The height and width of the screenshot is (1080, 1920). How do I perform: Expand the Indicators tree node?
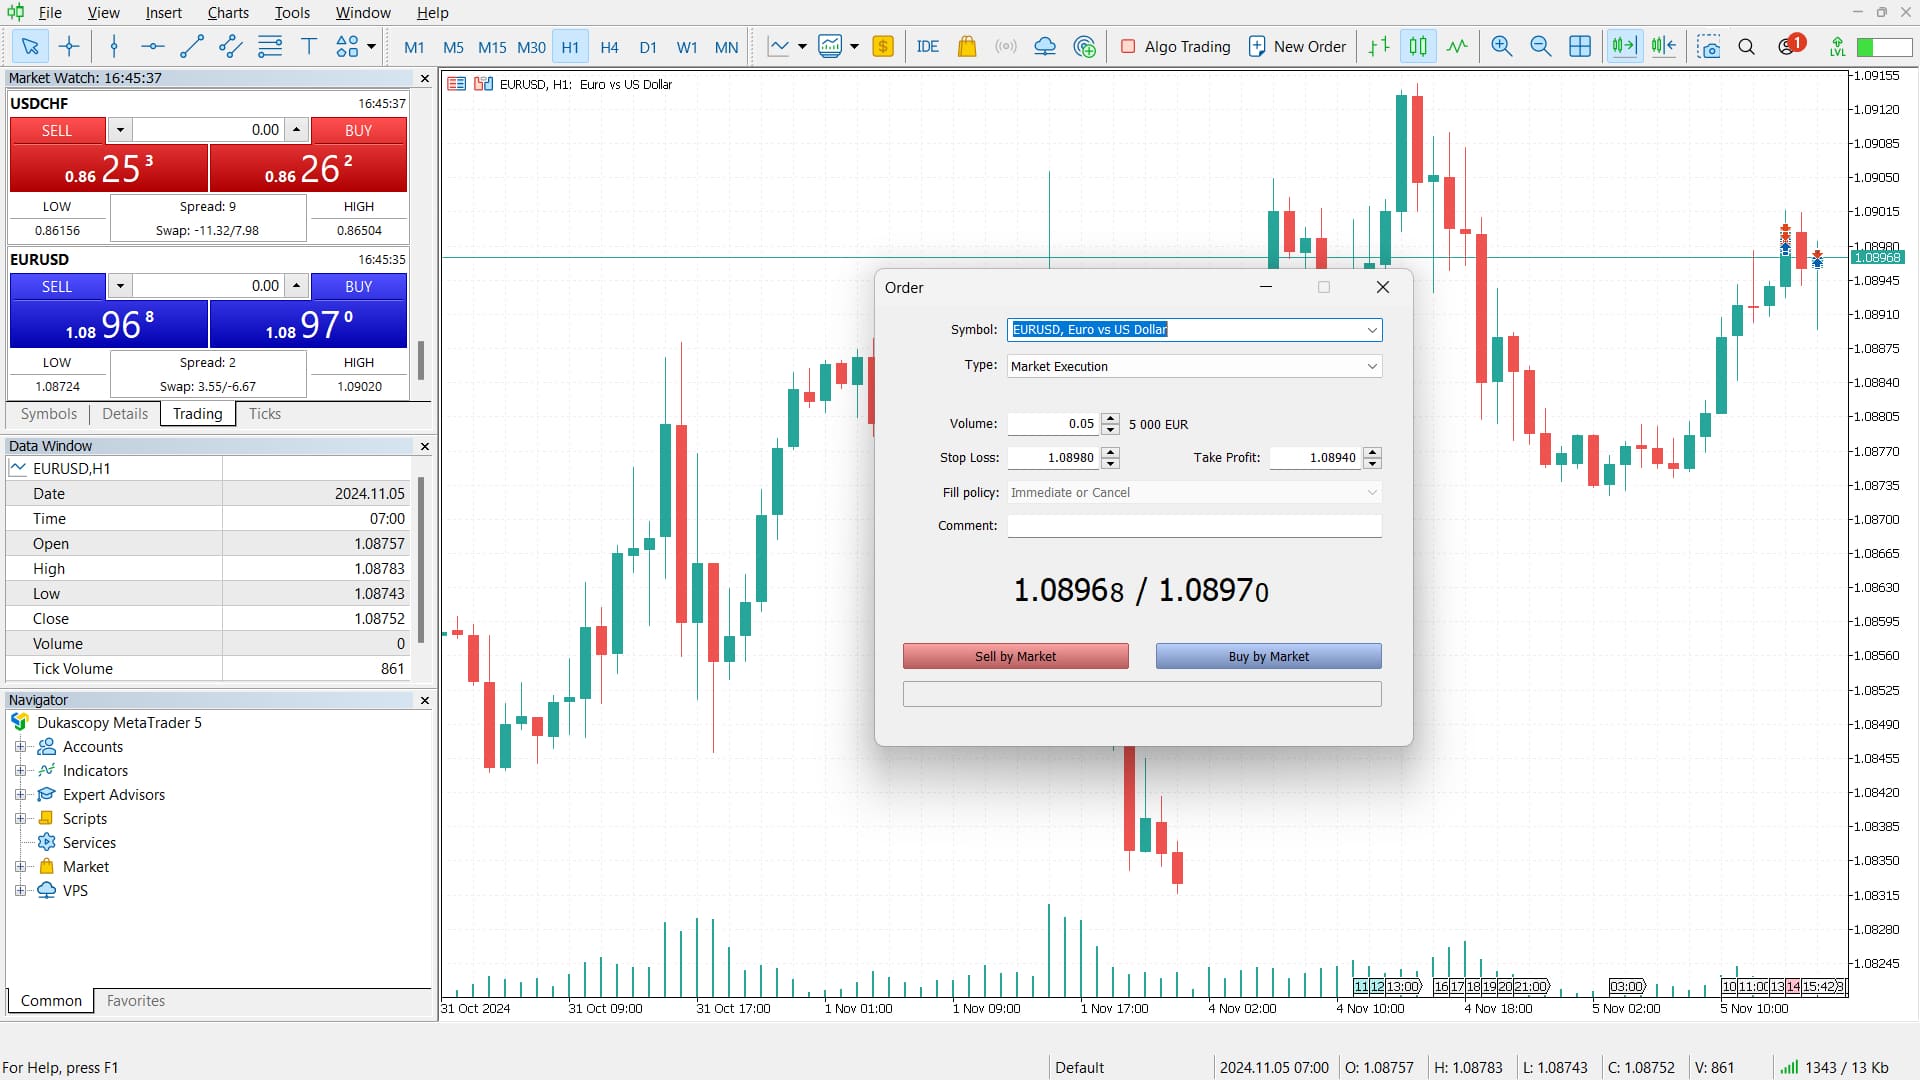[x=20, y=770]
